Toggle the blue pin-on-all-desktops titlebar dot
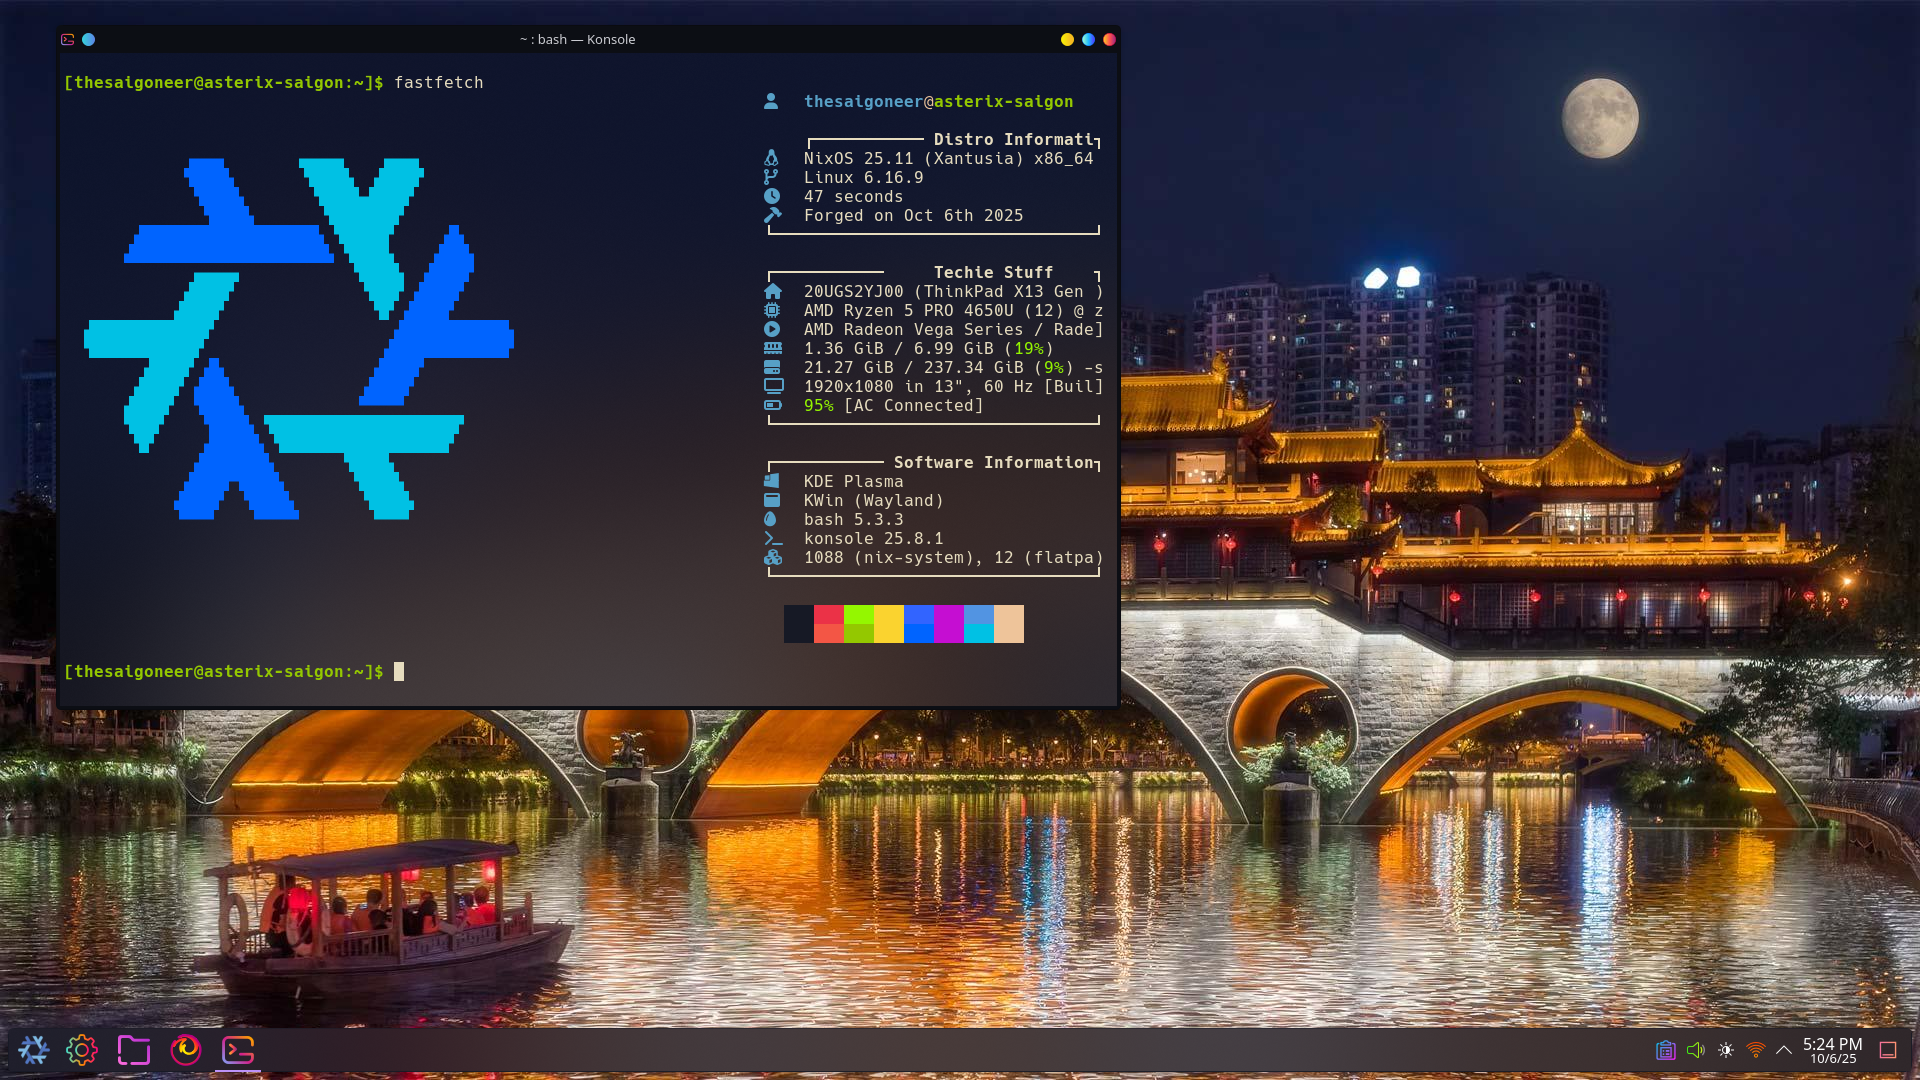The image size is (1920, 1080). (x=89, y=40)
